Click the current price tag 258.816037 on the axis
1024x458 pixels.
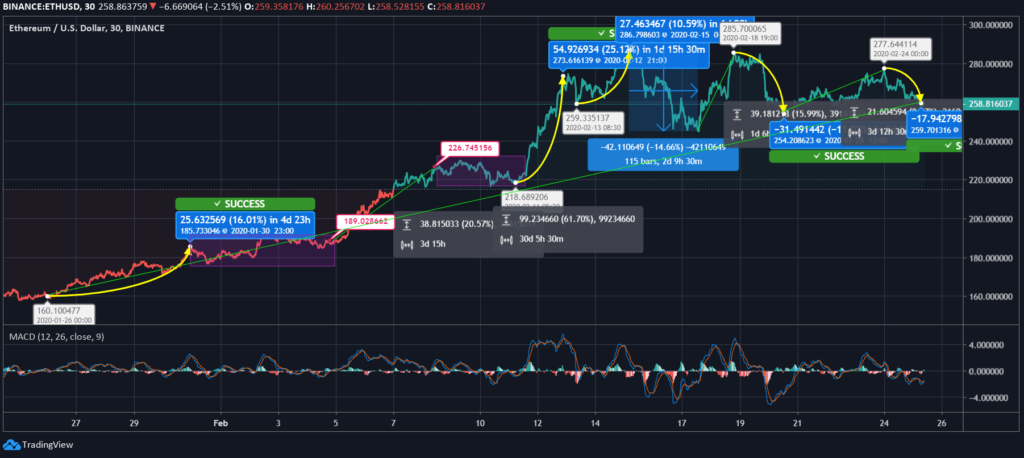pyautogui.click(x=991, y=103)
